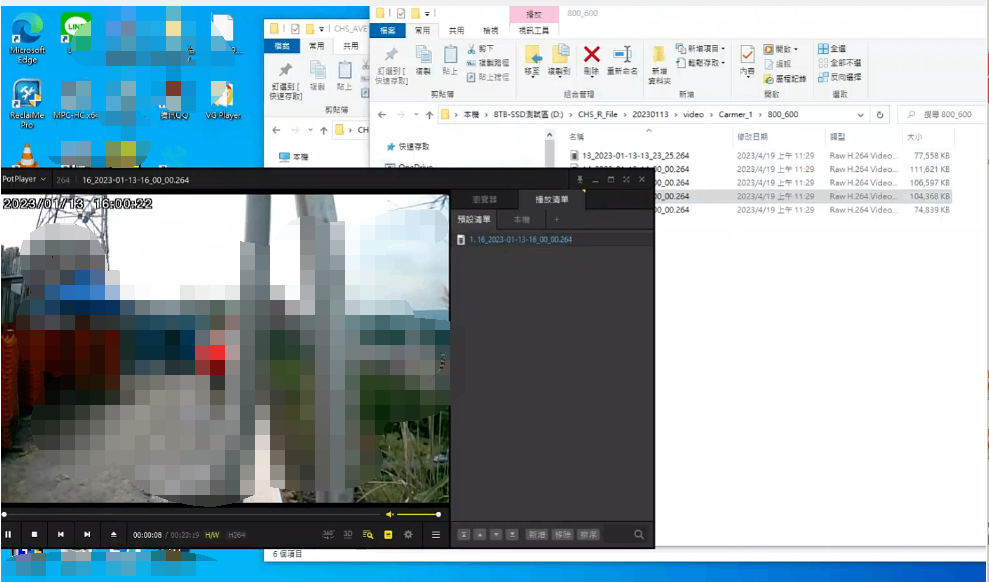Open the PotPlayer main menu dropdown
Image resolution: width=989 pixels, height=582 pixels.
24,179
